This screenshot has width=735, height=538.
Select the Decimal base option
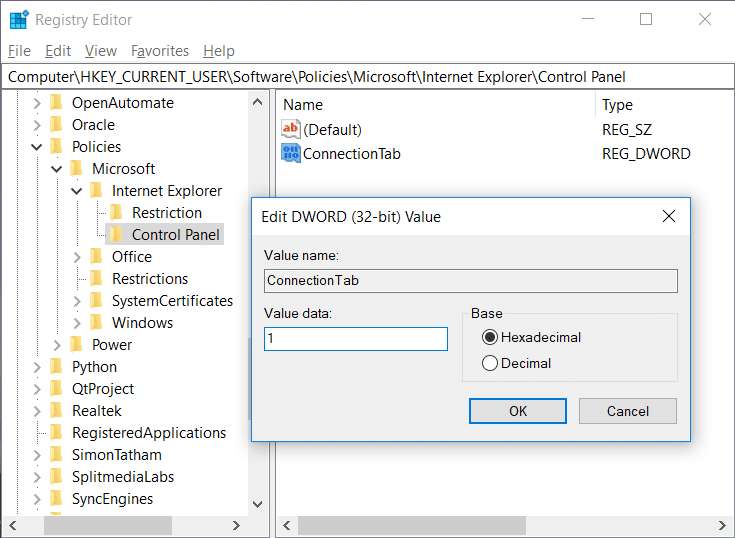pyautogui.click(x=490, y=363)
